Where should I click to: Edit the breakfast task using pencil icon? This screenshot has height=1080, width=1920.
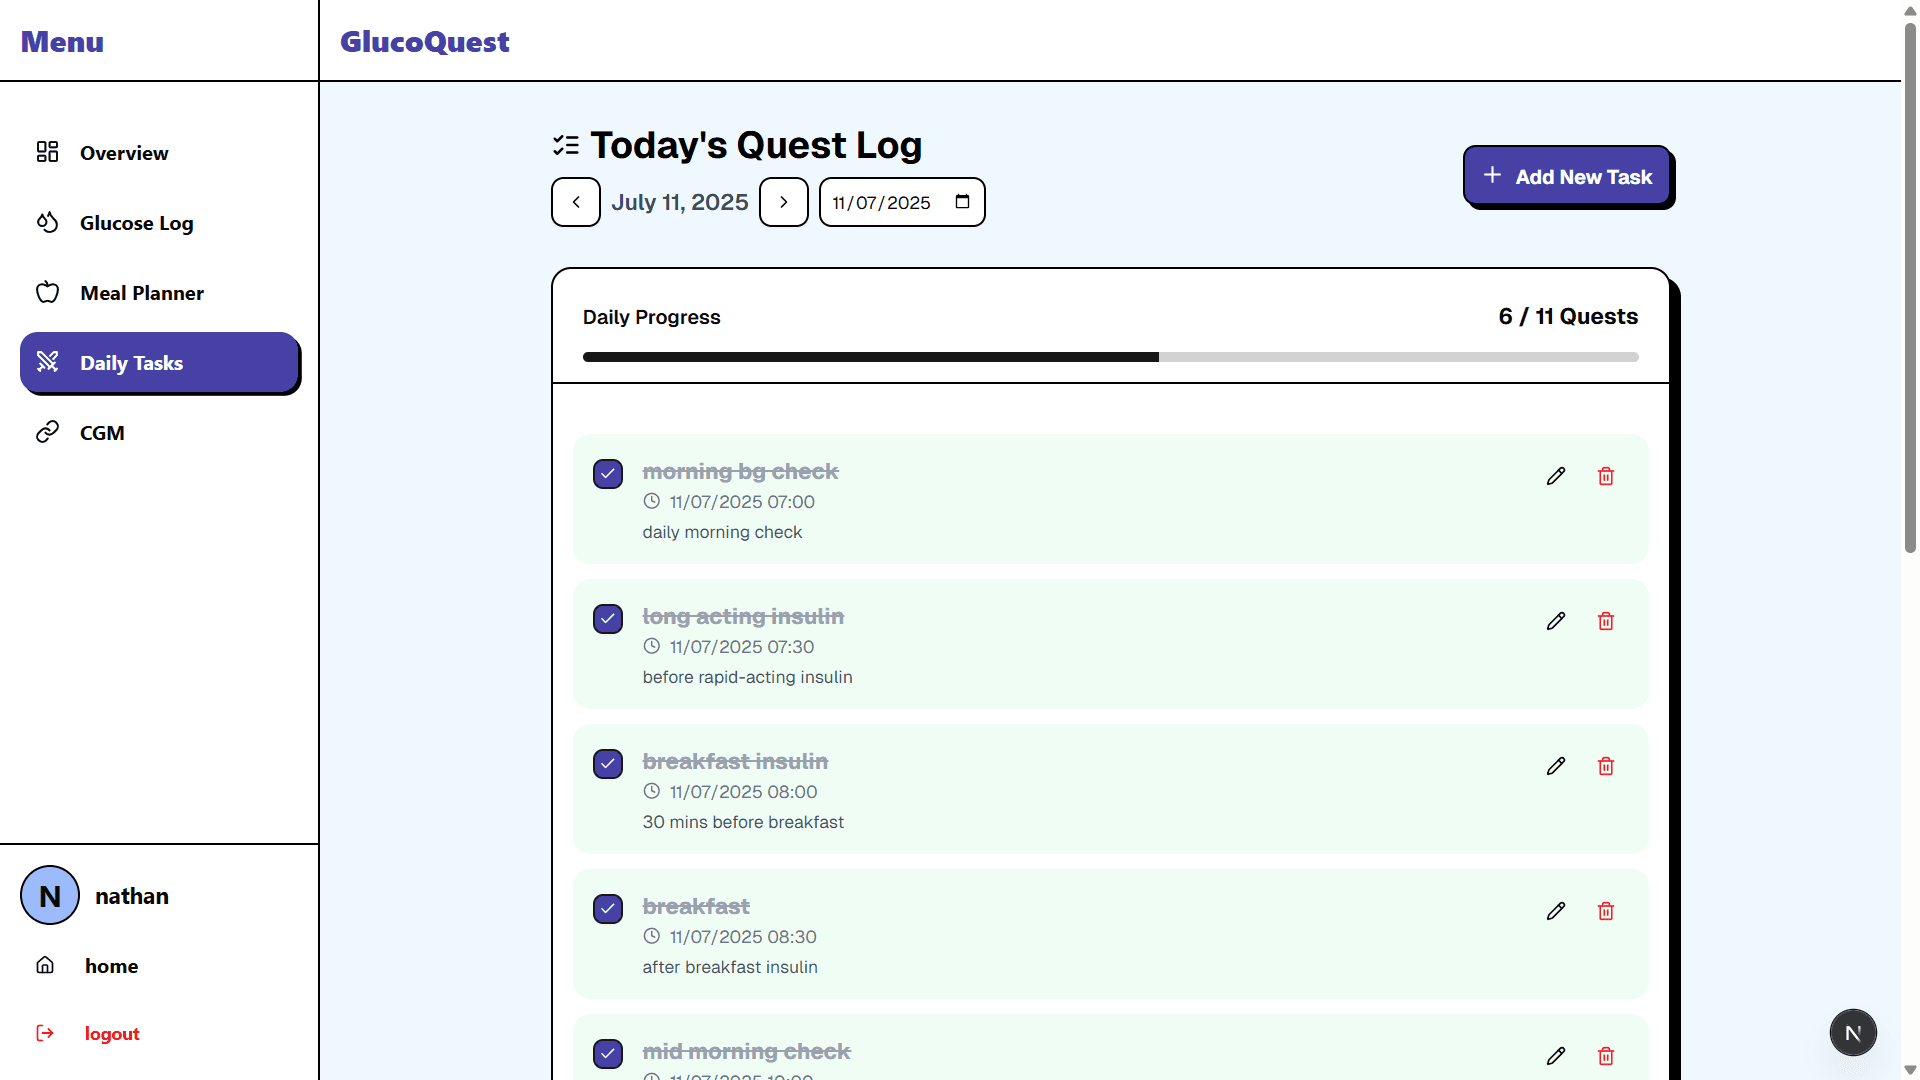coord(1556,911)
